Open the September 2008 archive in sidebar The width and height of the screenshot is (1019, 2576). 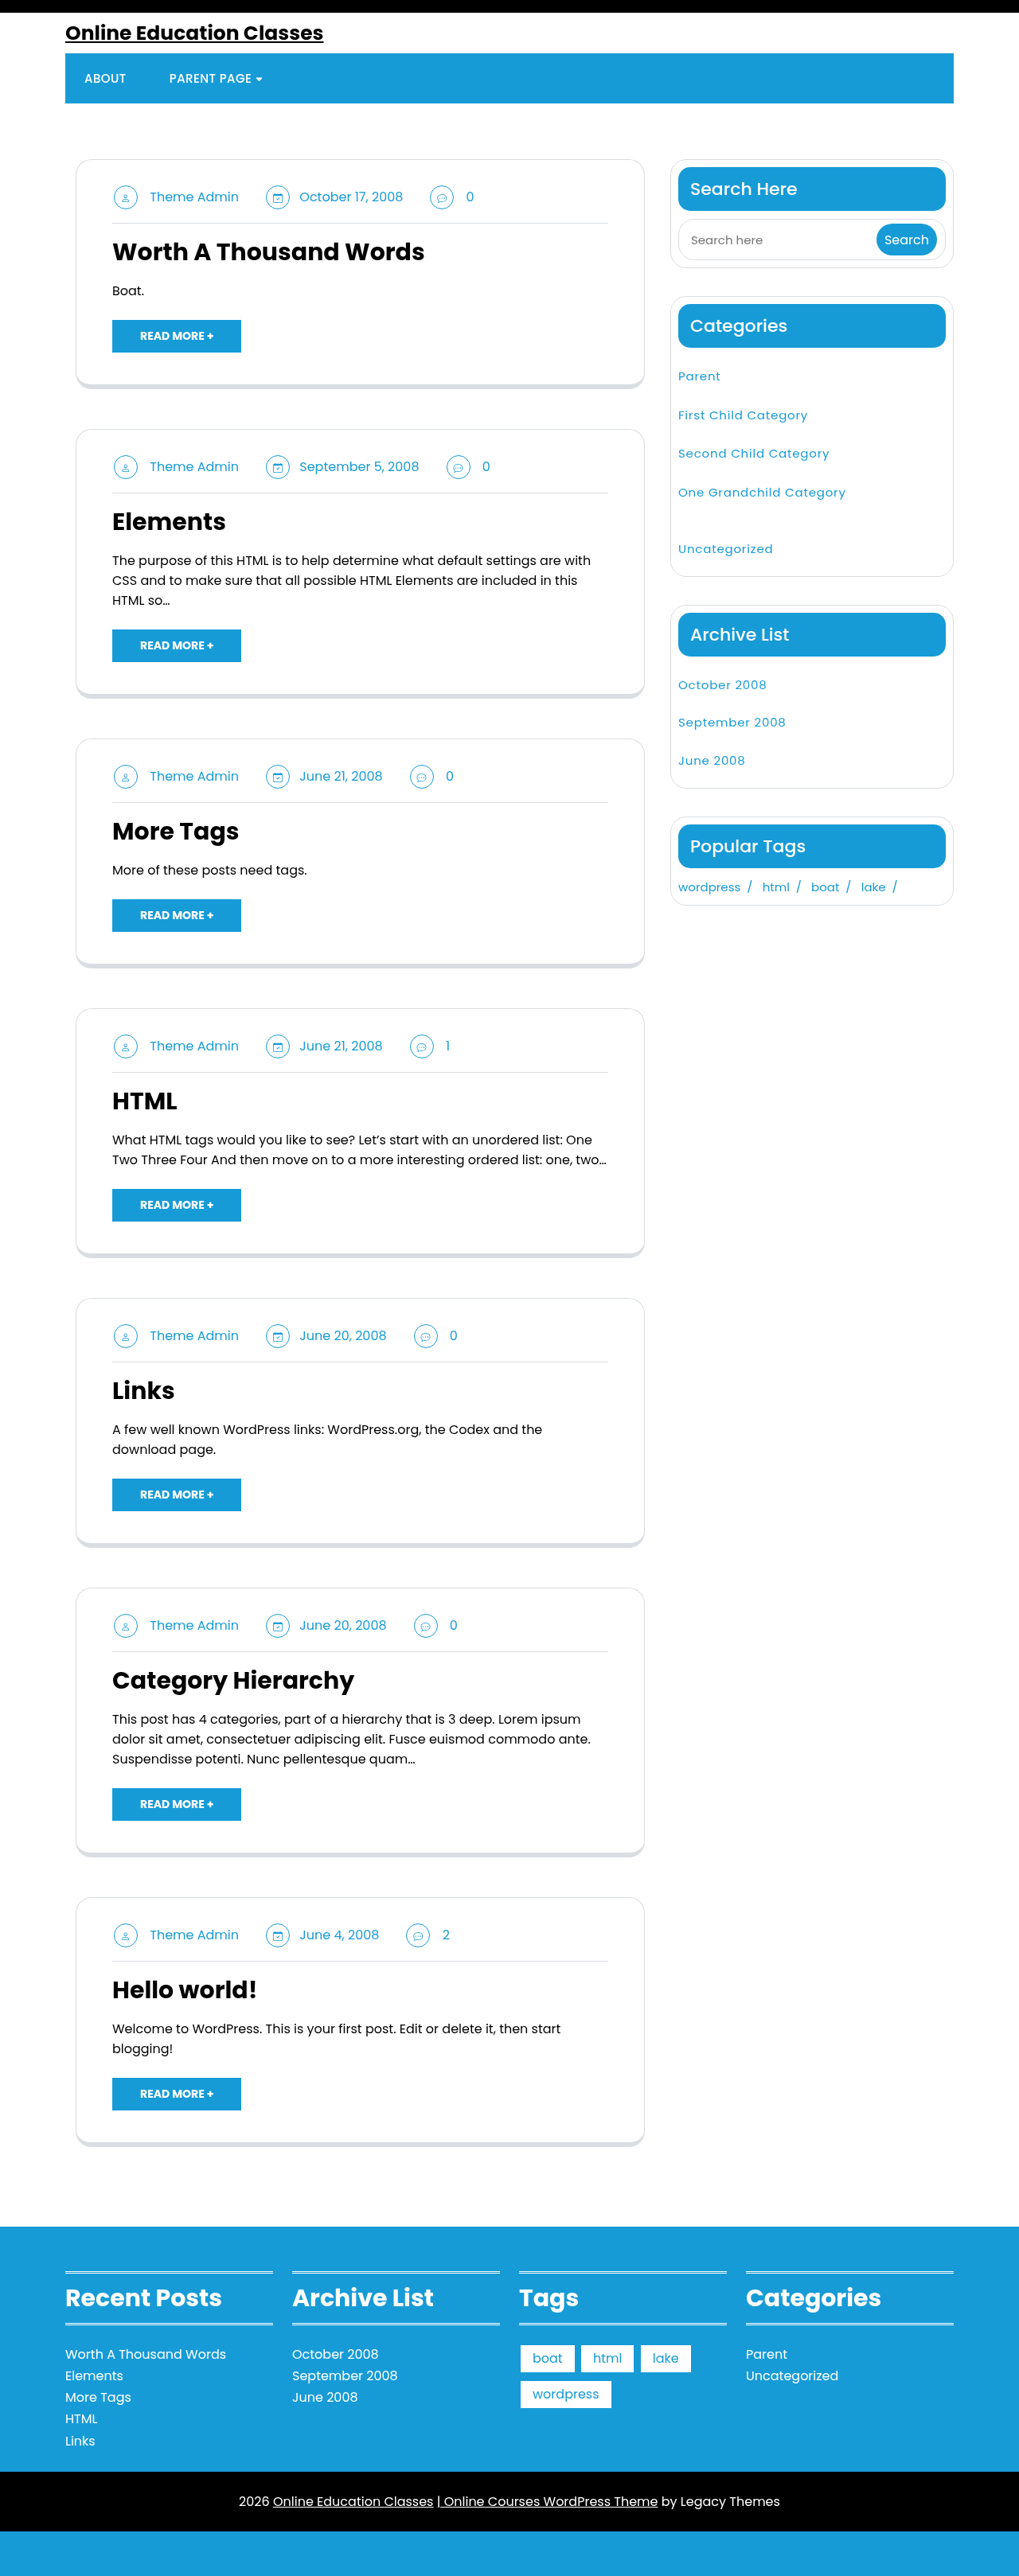pos(731,723)
